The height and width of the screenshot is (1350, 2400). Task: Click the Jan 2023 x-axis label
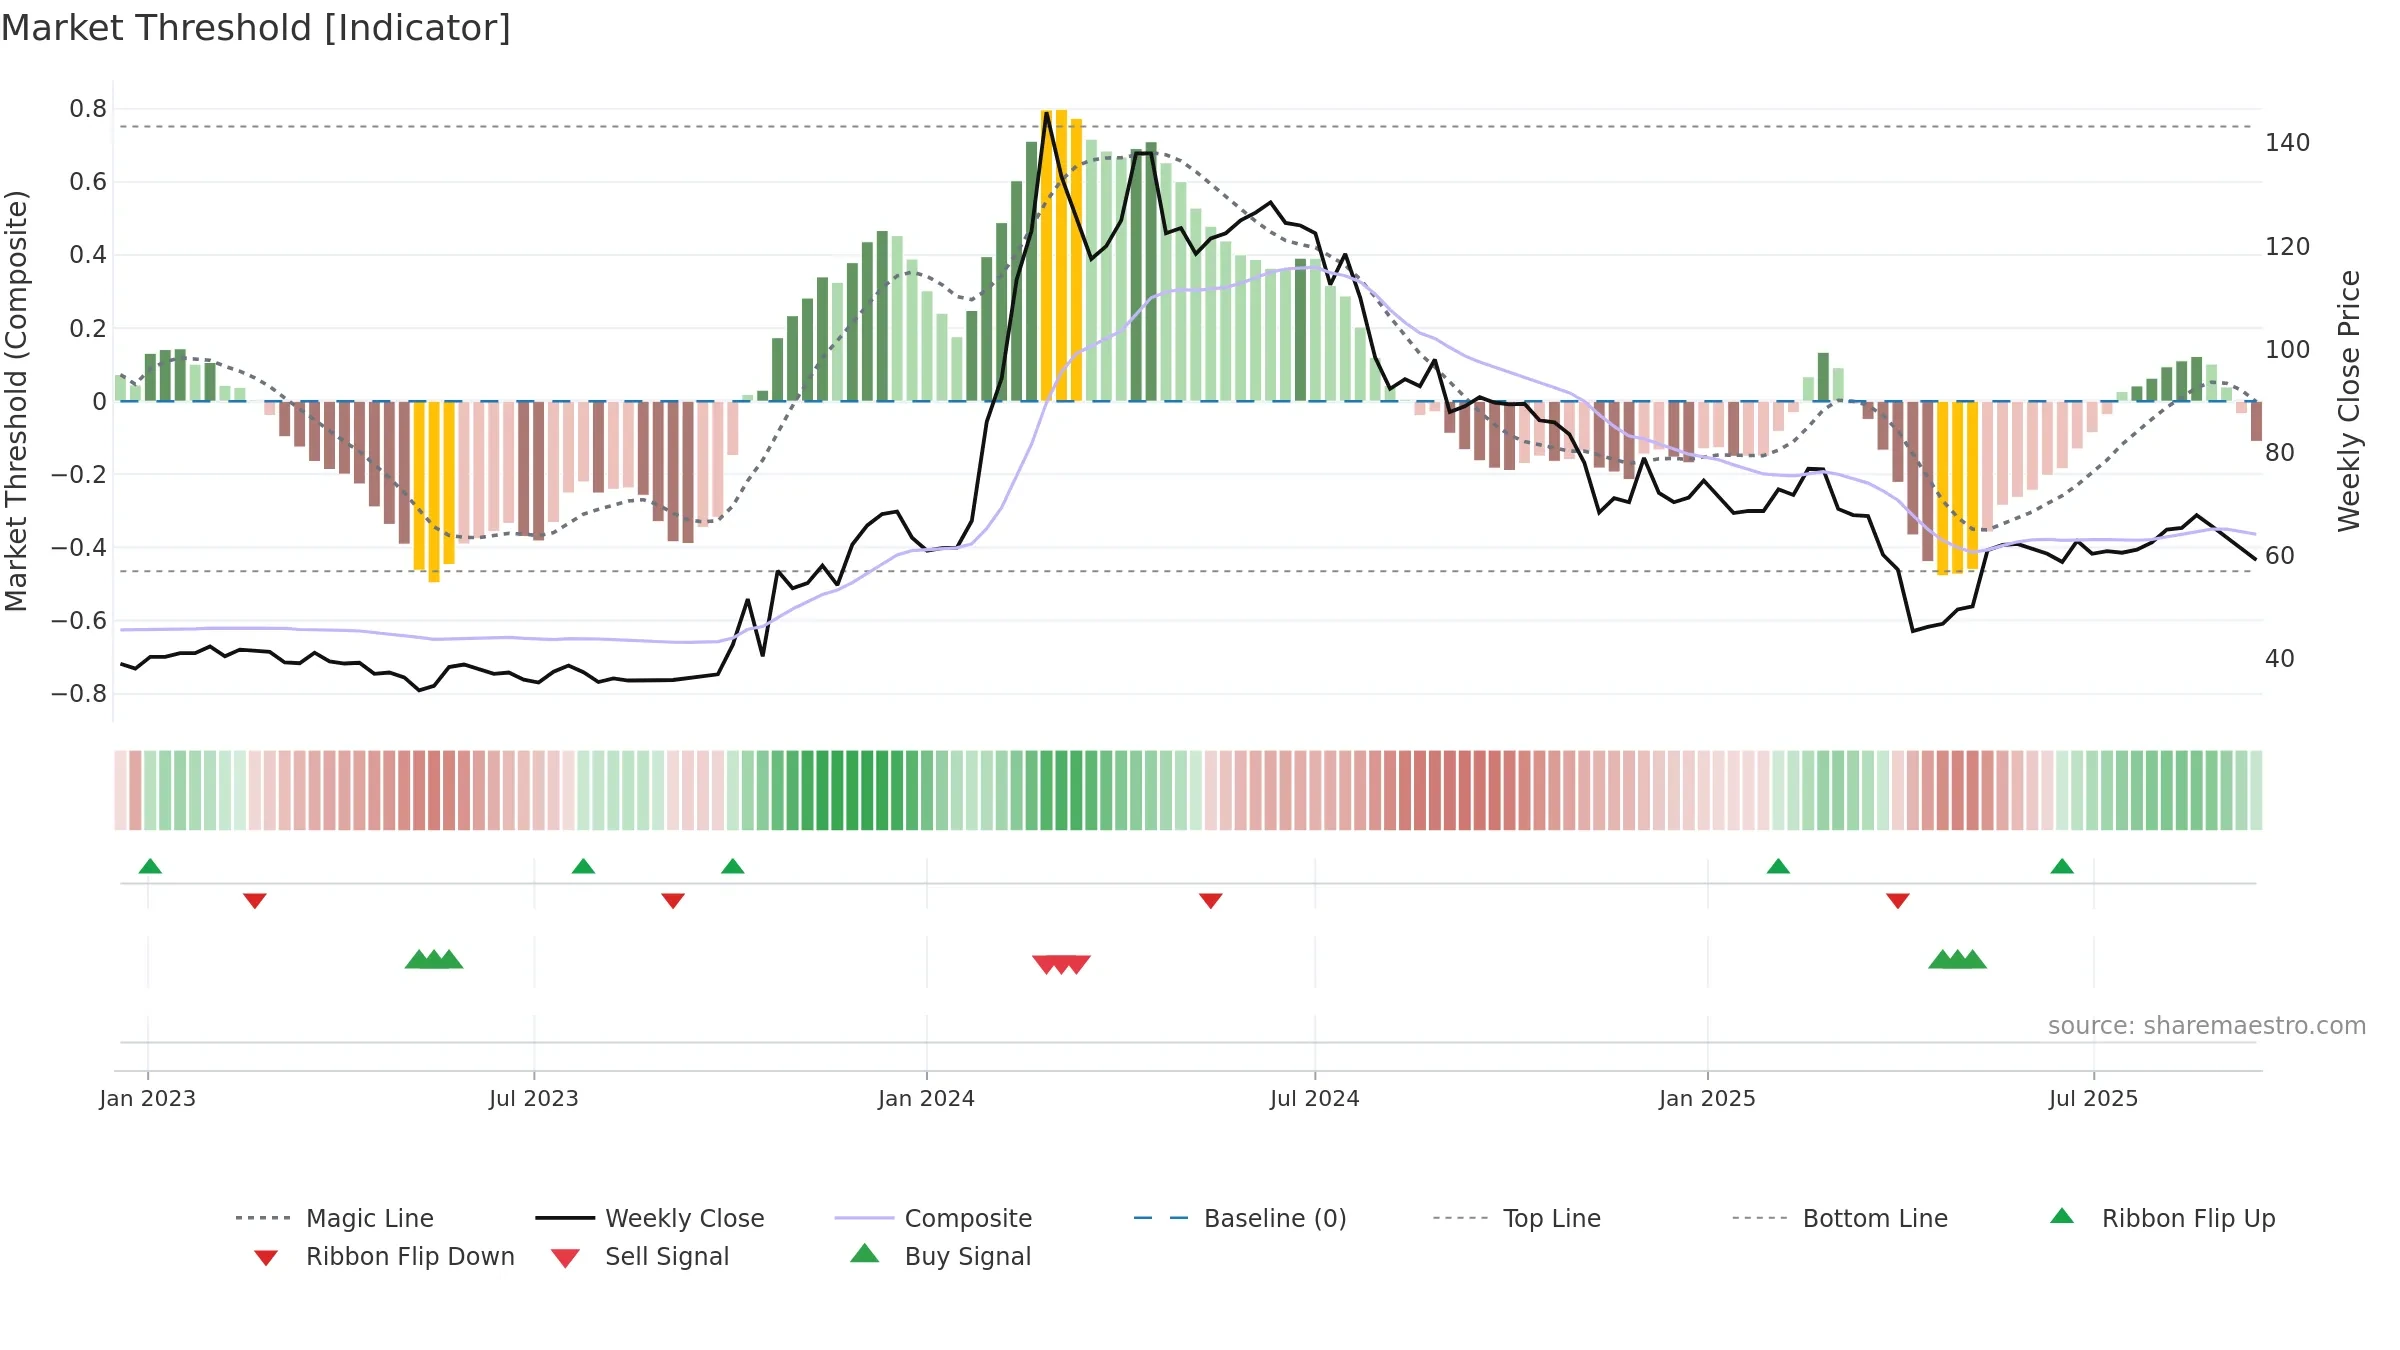click(148, 1098)
